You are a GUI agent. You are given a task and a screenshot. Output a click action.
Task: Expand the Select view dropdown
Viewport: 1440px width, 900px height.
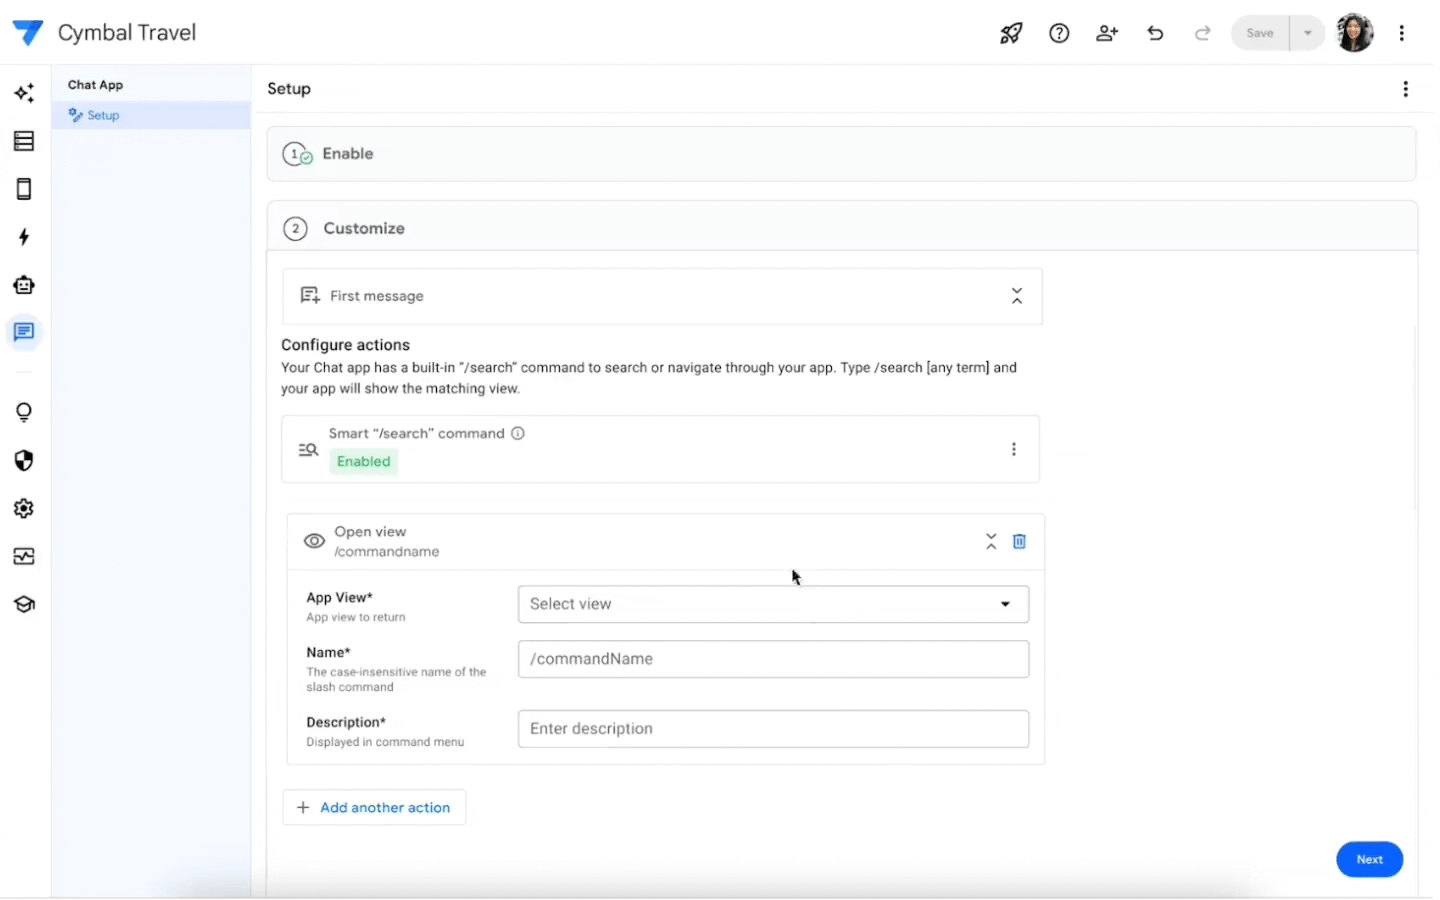(773, 604)
